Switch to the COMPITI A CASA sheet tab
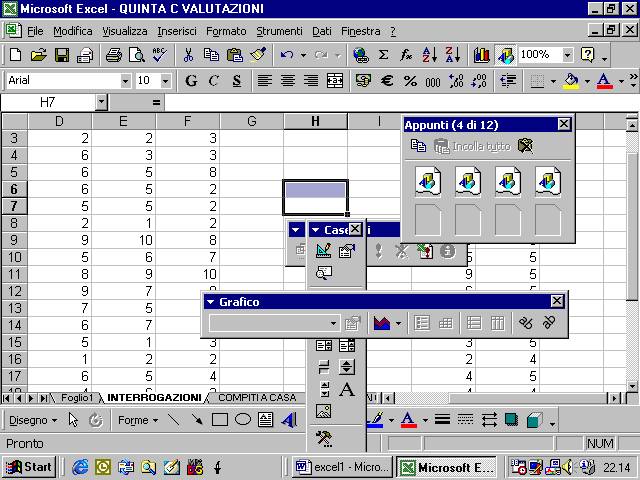The height and width of the screenshot is (480, 640). (257, 397)
